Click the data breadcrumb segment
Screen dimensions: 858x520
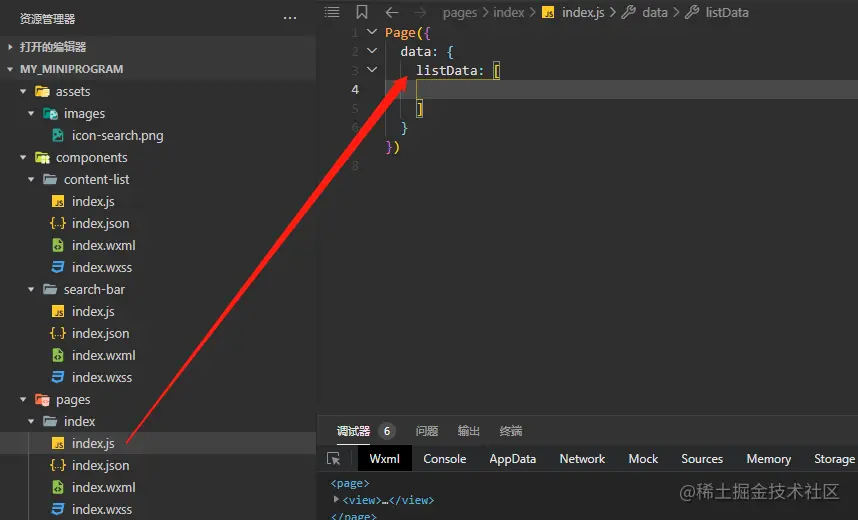[x=655, y=13]
